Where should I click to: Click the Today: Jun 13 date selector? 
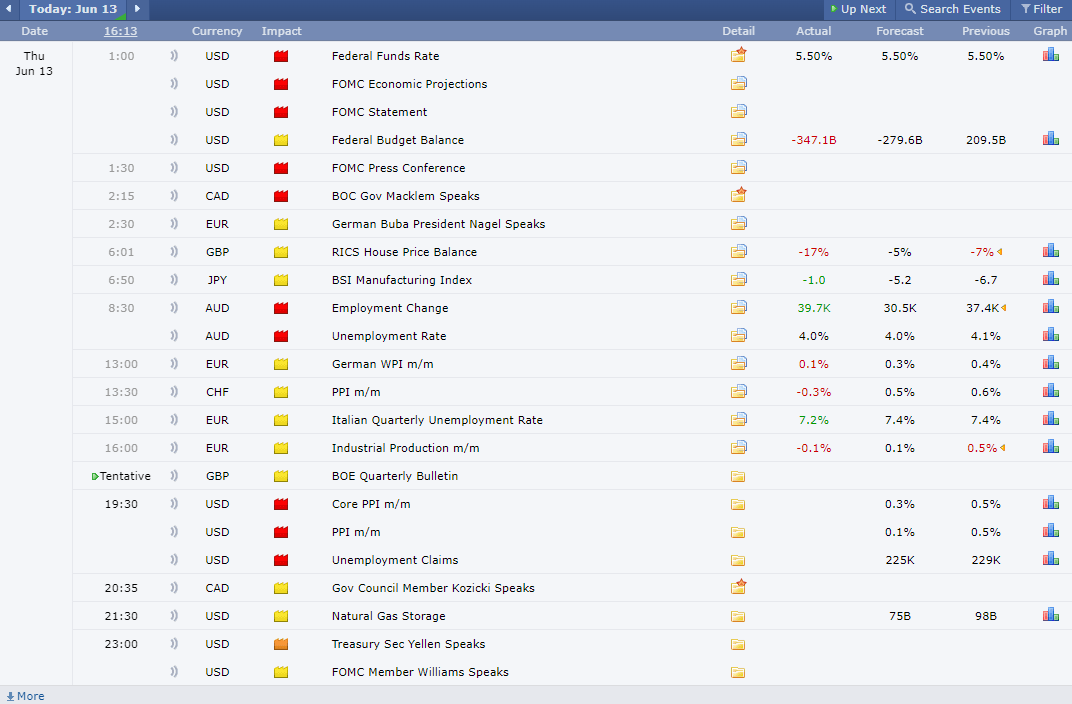tap(73, 9)
